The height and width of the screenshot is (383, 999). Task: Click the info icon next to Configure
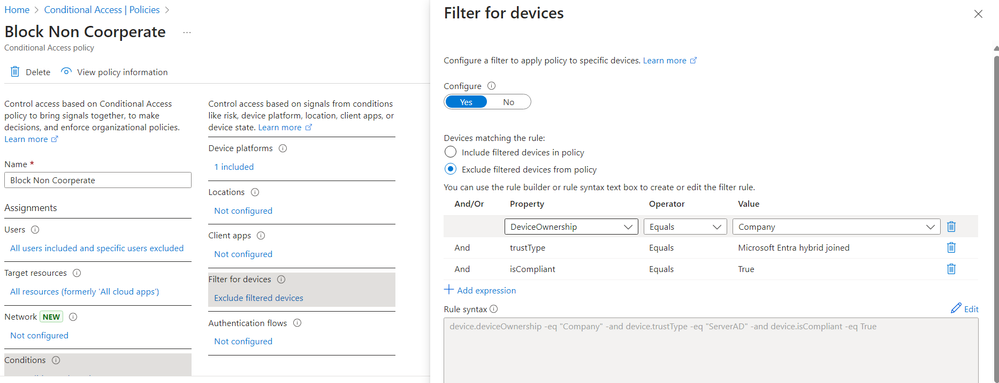pyautogui.click(x=491, y=85)
